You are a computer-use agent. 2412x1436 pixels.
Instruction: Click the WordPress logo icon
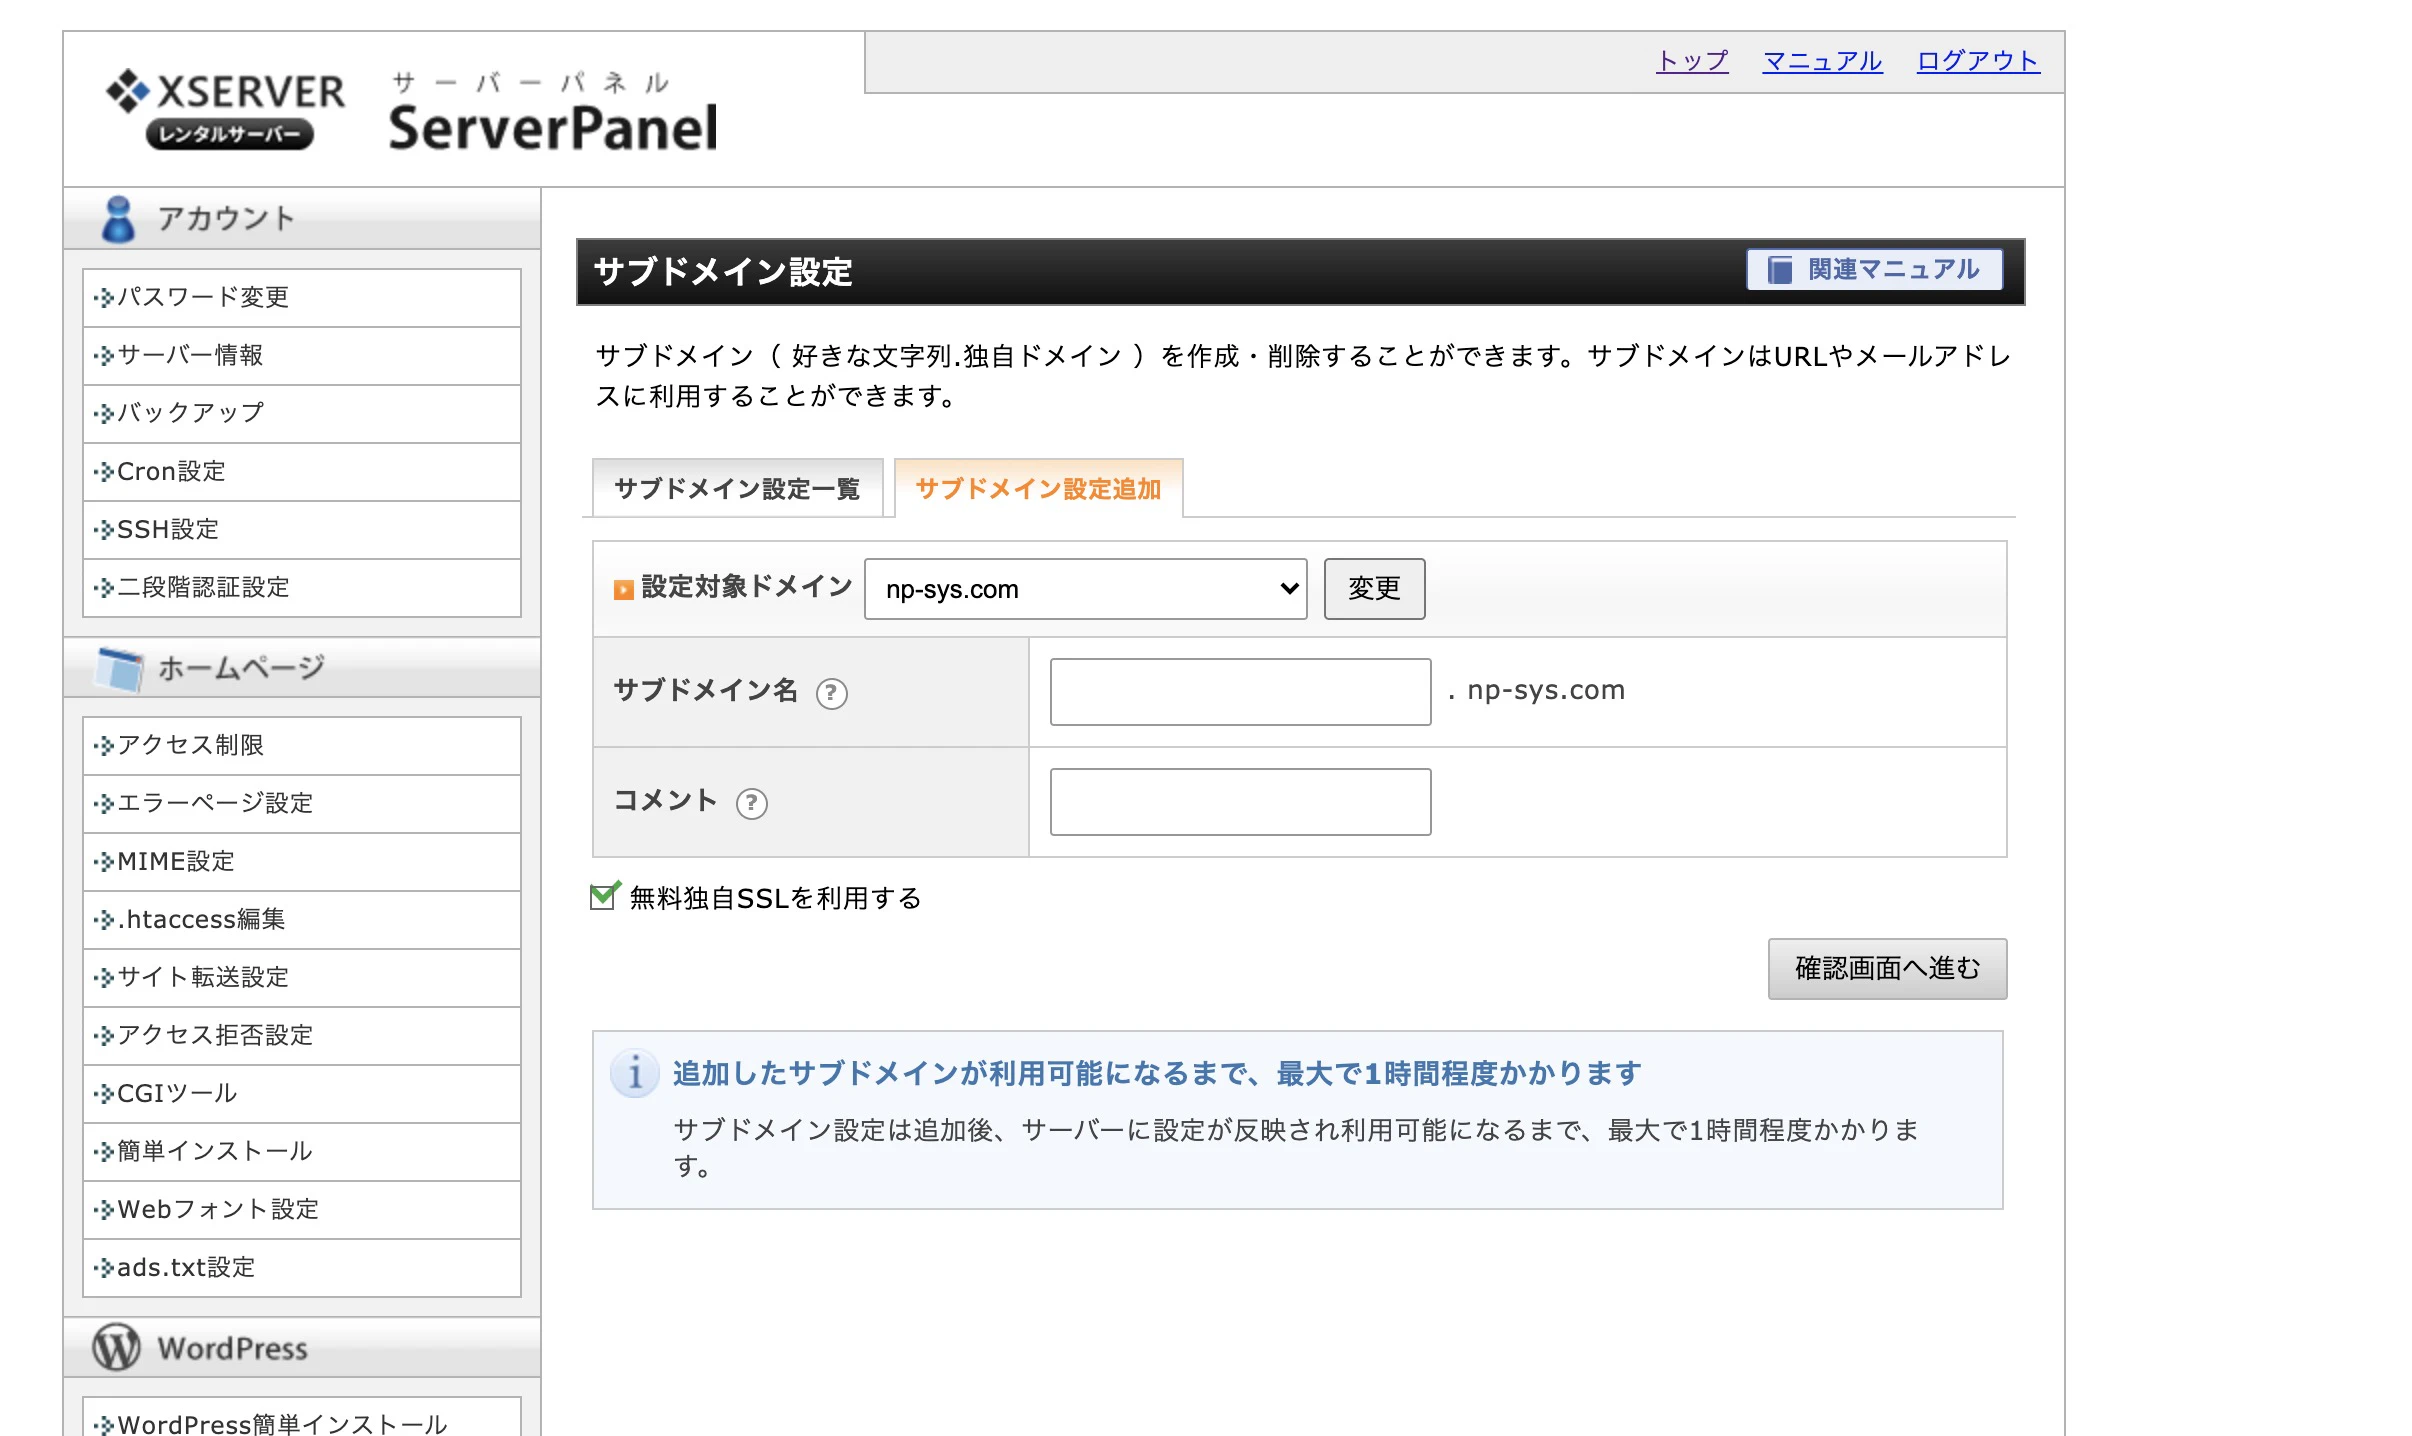(116, 1347)
